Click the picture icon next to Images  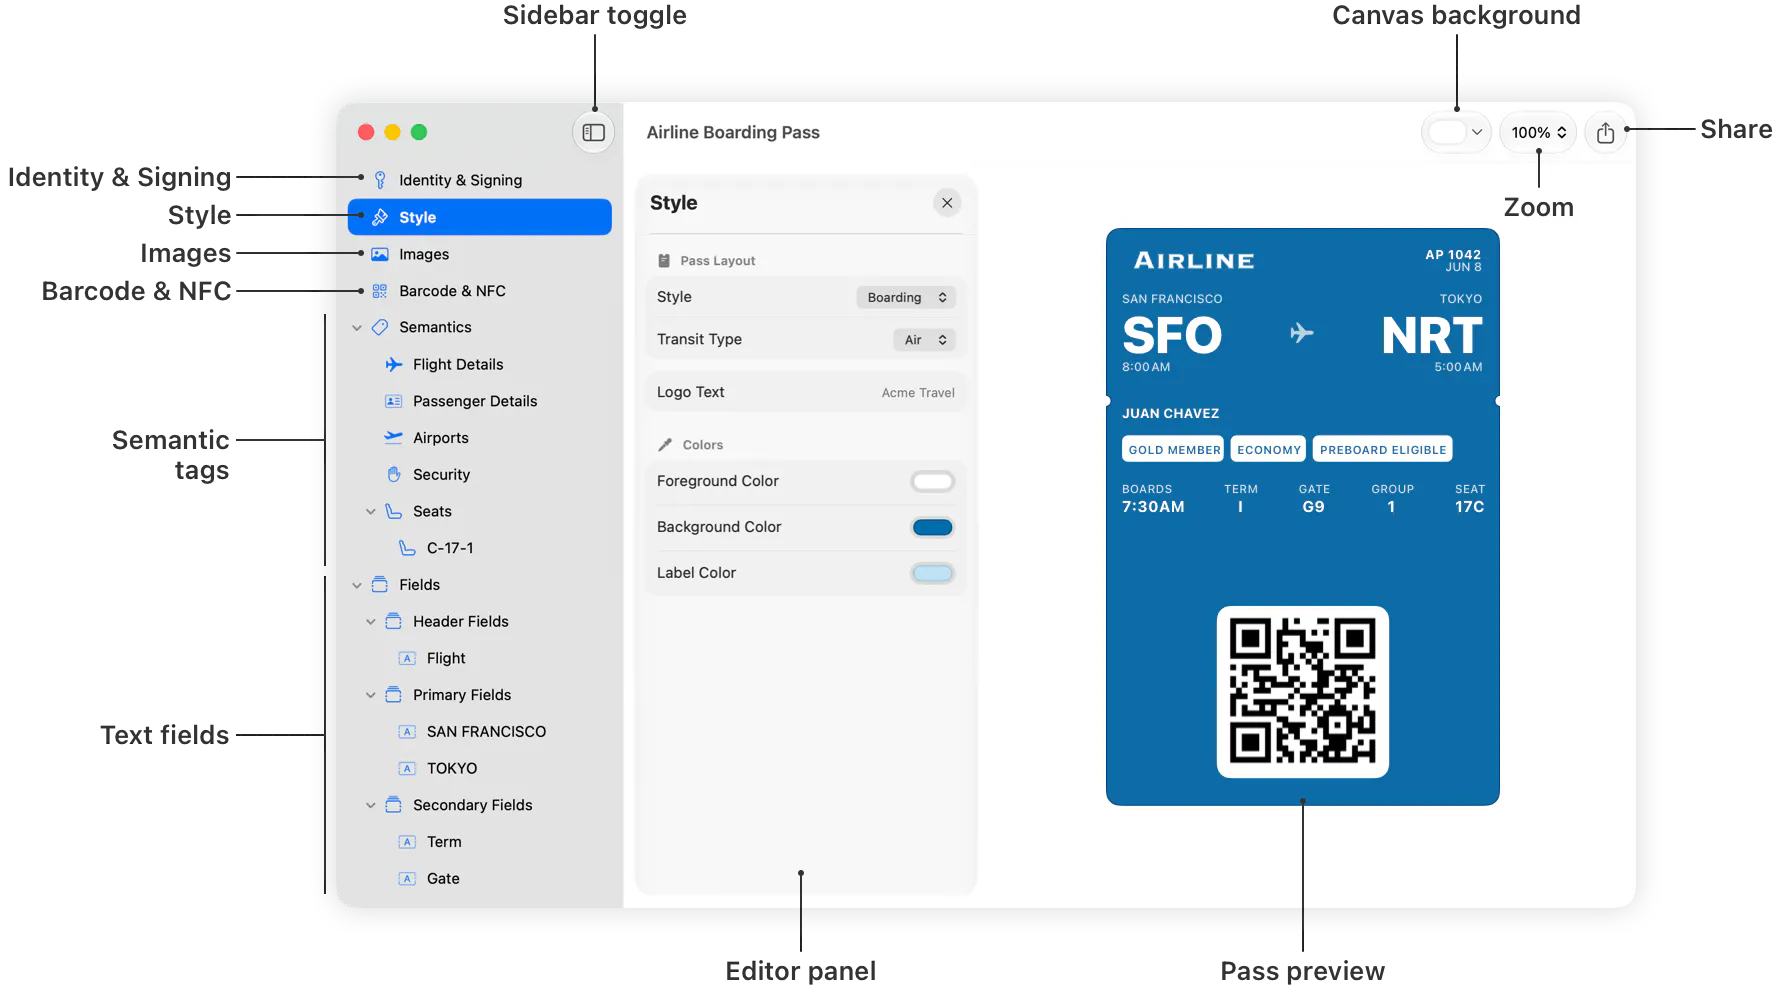coord(380,254)
